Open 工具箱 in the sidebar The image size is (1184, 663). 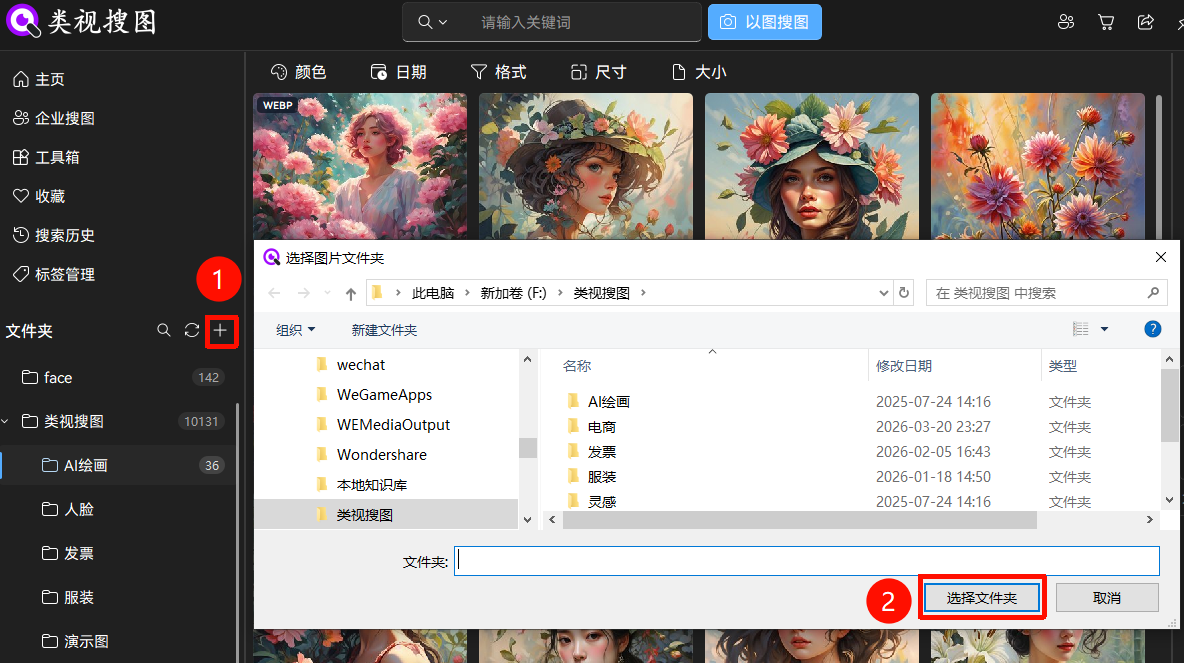tap(46, 157)
